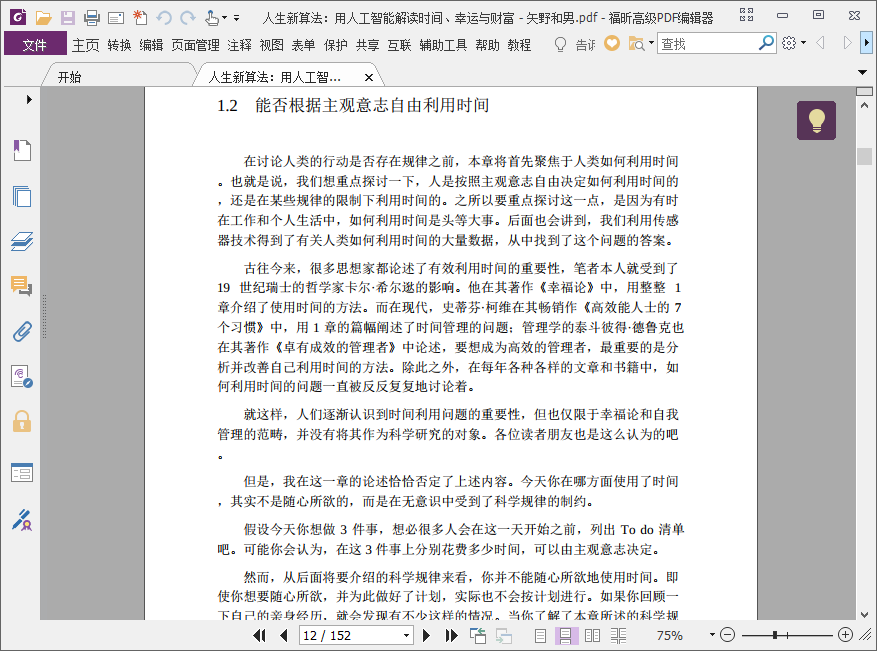Screen dimensions: 877x651
Task: Click the scroll-up arrow of the document
Action: coord(864,105)
